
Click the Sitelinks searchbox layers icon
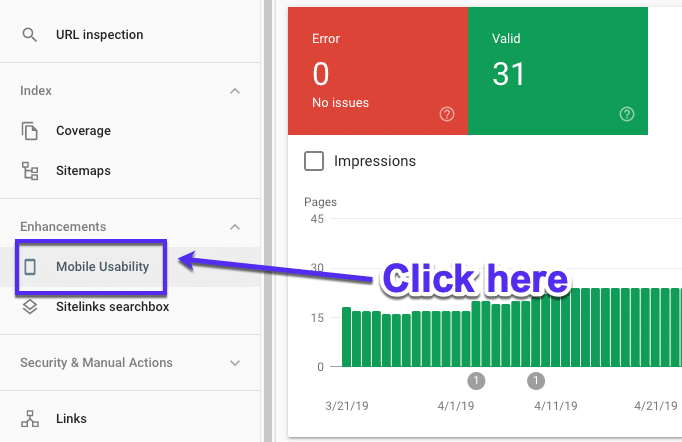30,307
